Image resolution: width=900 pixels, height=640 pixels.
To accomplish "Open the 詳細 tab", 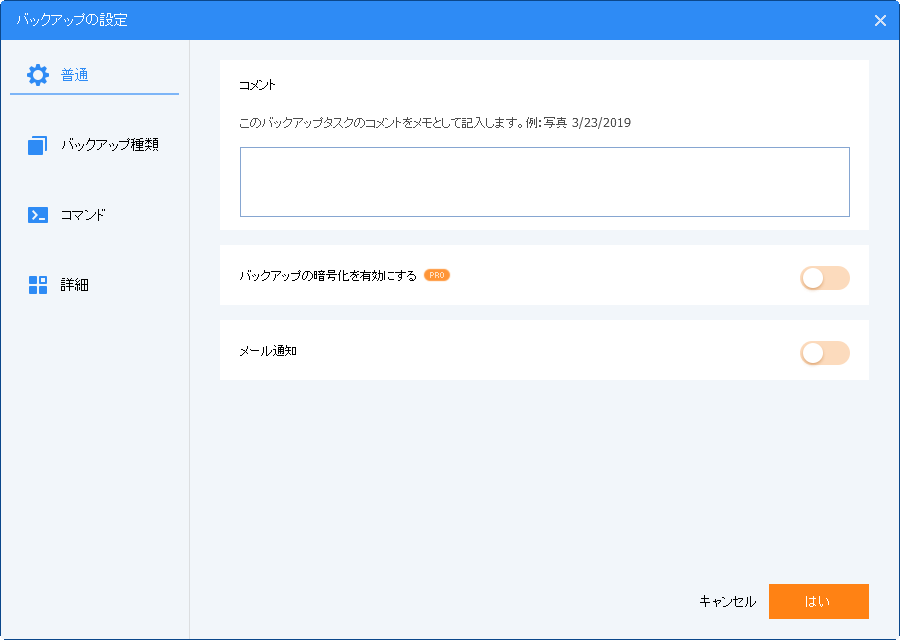I will click(94, 285).
